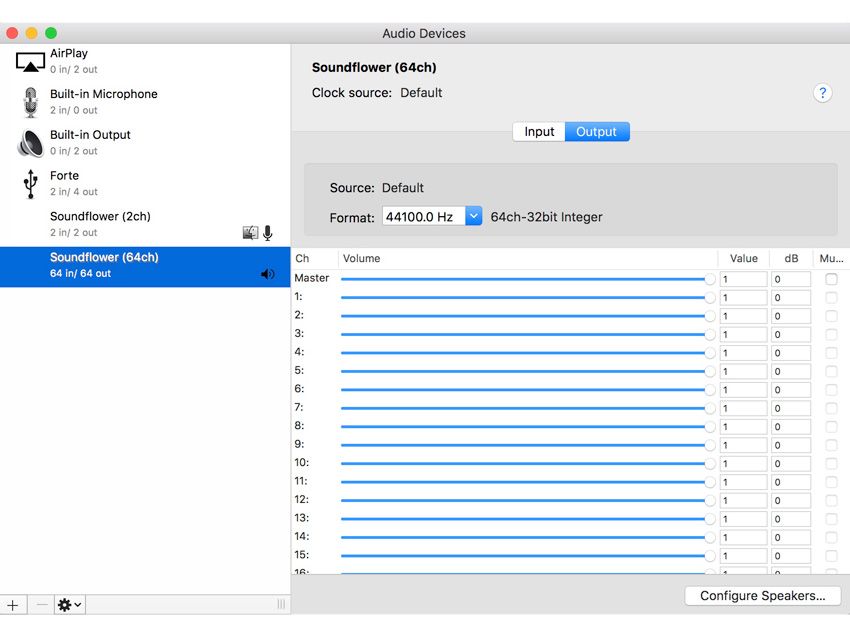Image resolution: width=850 pixels, height=638 pixels.
Task: Click the Forte USB device icon
Action: (x=30, y=182)
